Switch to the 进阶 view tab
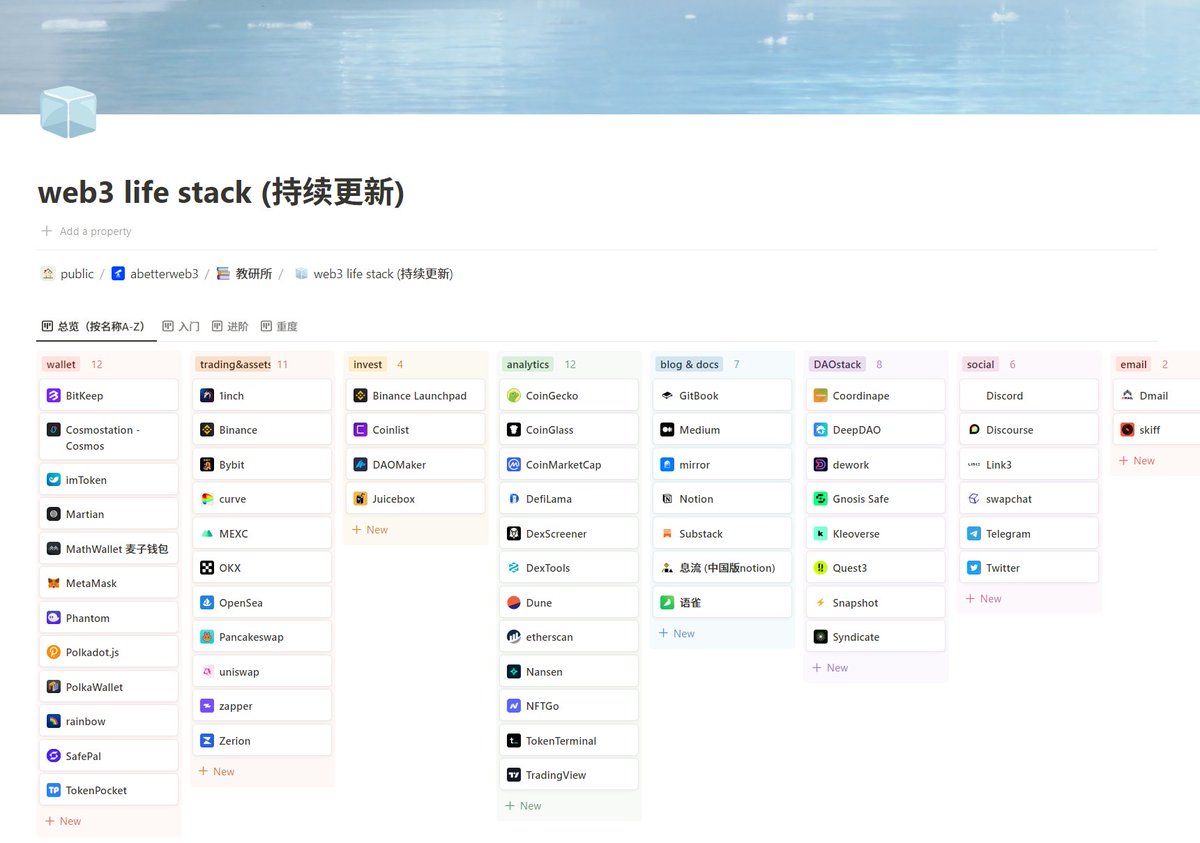 click(230, 326)
